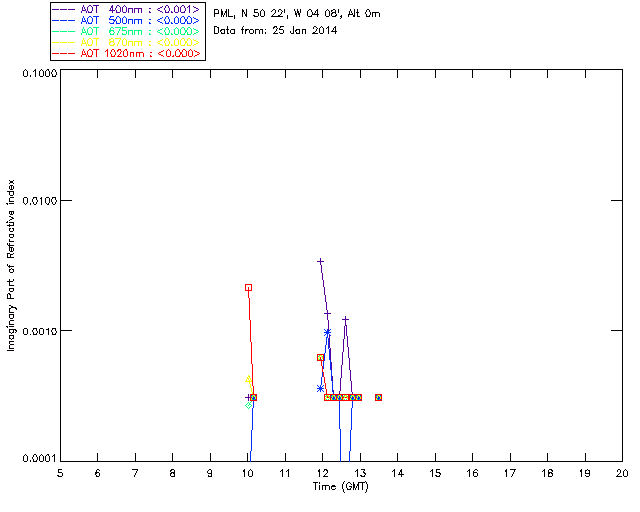Image resolution: width=640 pixels, height=512 pixels.
Task: Click the x-axis tick label 19
Action: point(585,473)
